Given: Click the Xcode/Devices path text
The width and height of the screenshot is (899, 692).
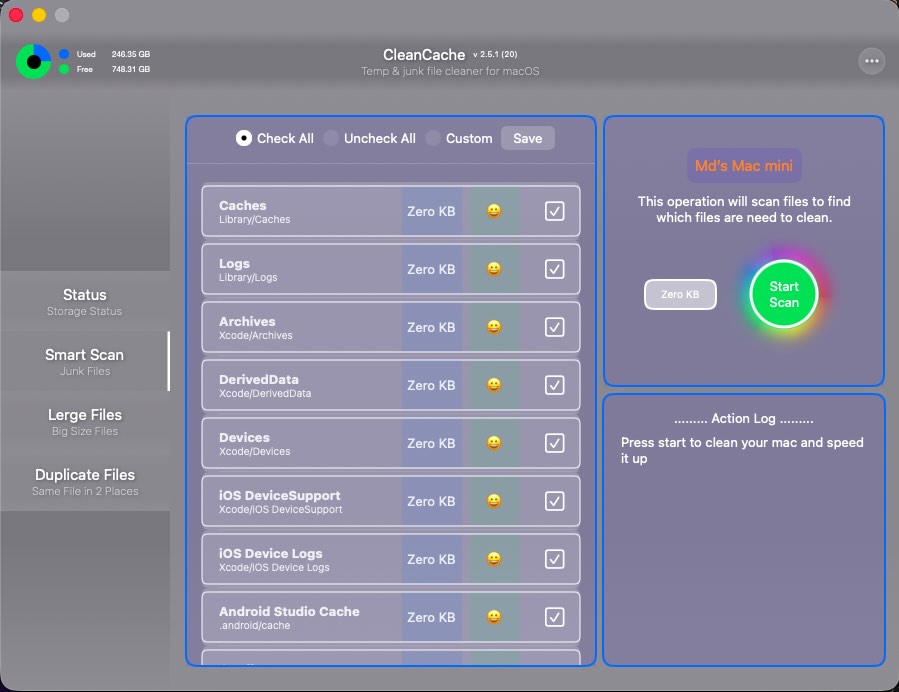Looking at the screenshot, I should point(255,451).
